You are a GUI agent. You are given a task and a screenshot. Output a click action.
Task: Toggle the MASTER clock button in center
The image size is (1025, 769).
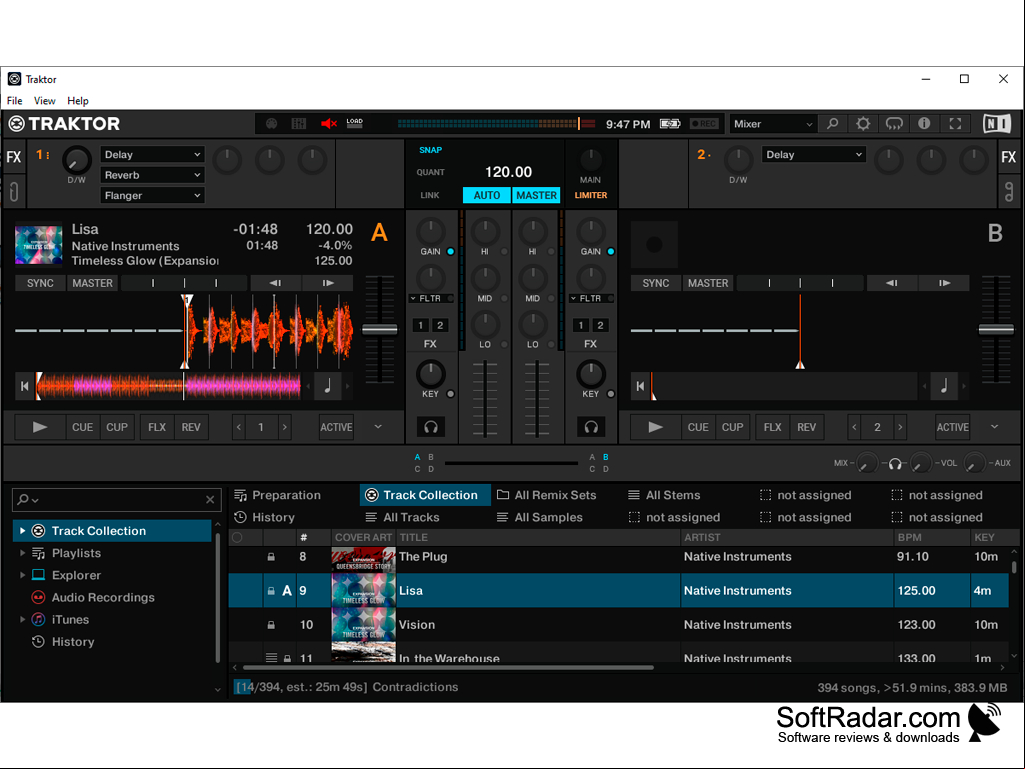pos(537,195)
